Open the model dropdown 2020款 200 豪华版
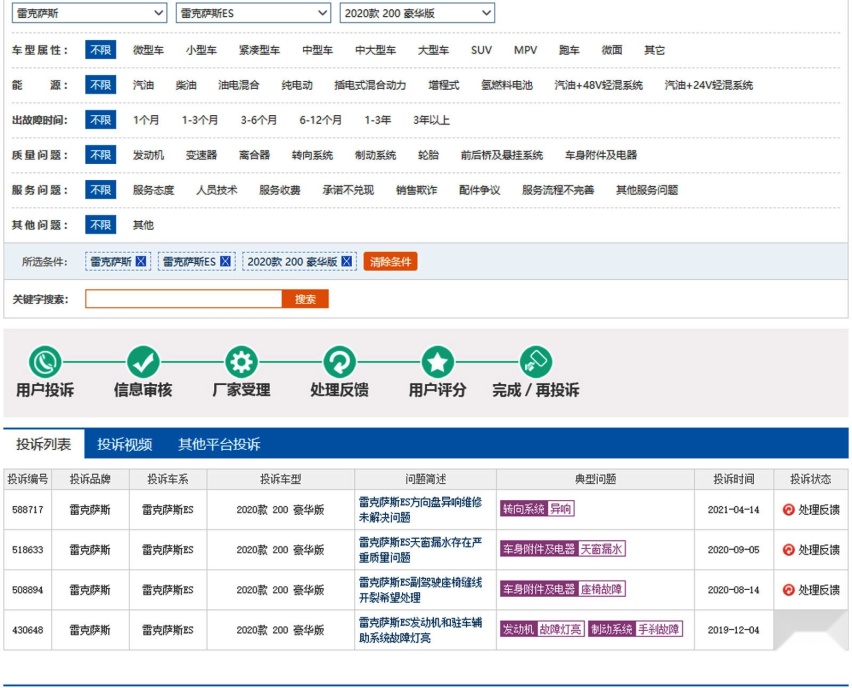852x688 pixels. (x=417, y=13)
